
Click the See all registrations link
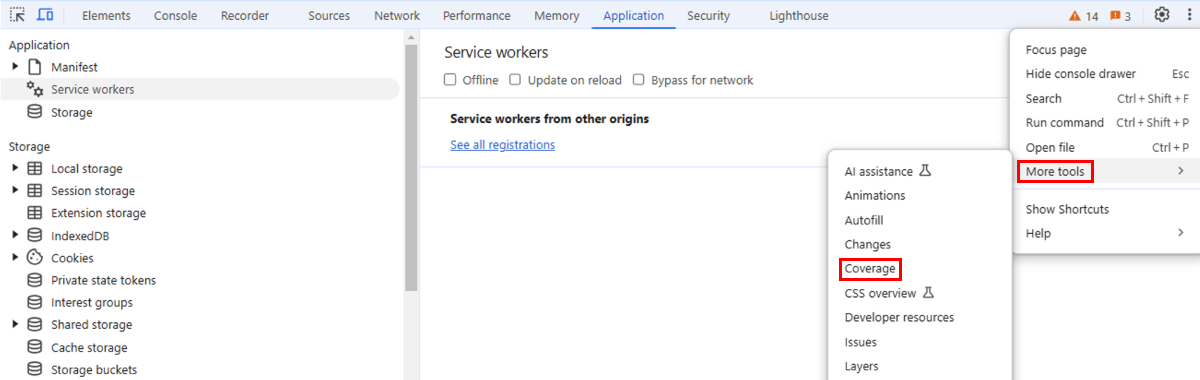click(502, 145)
